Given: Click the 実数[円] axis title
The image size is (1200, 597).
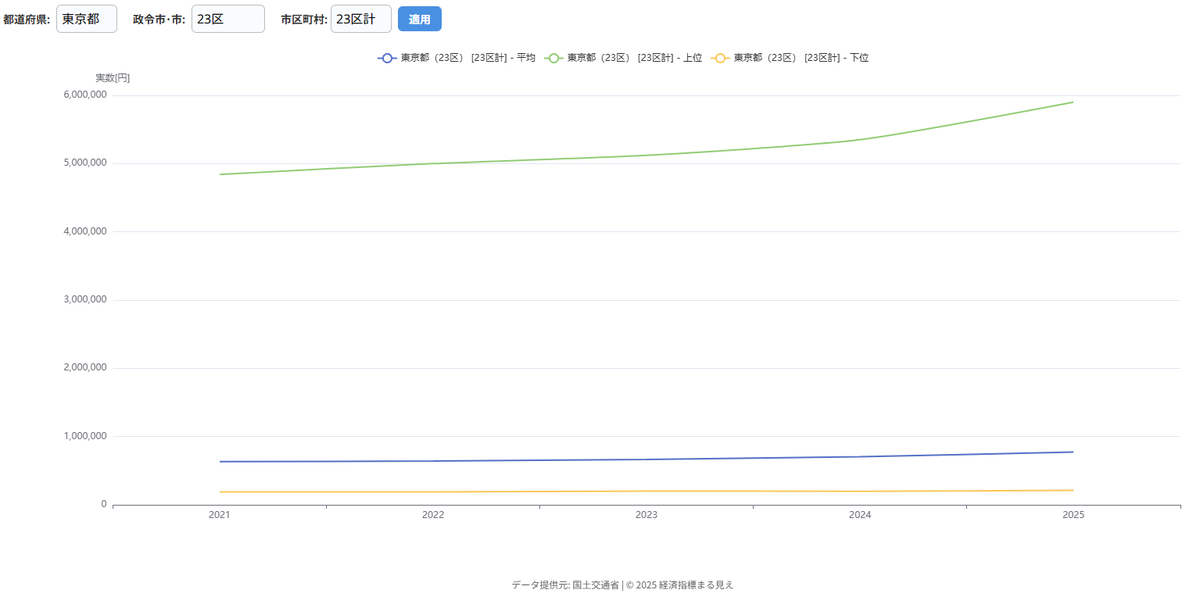Looking at the screenshot, I should tap(112, 78).
